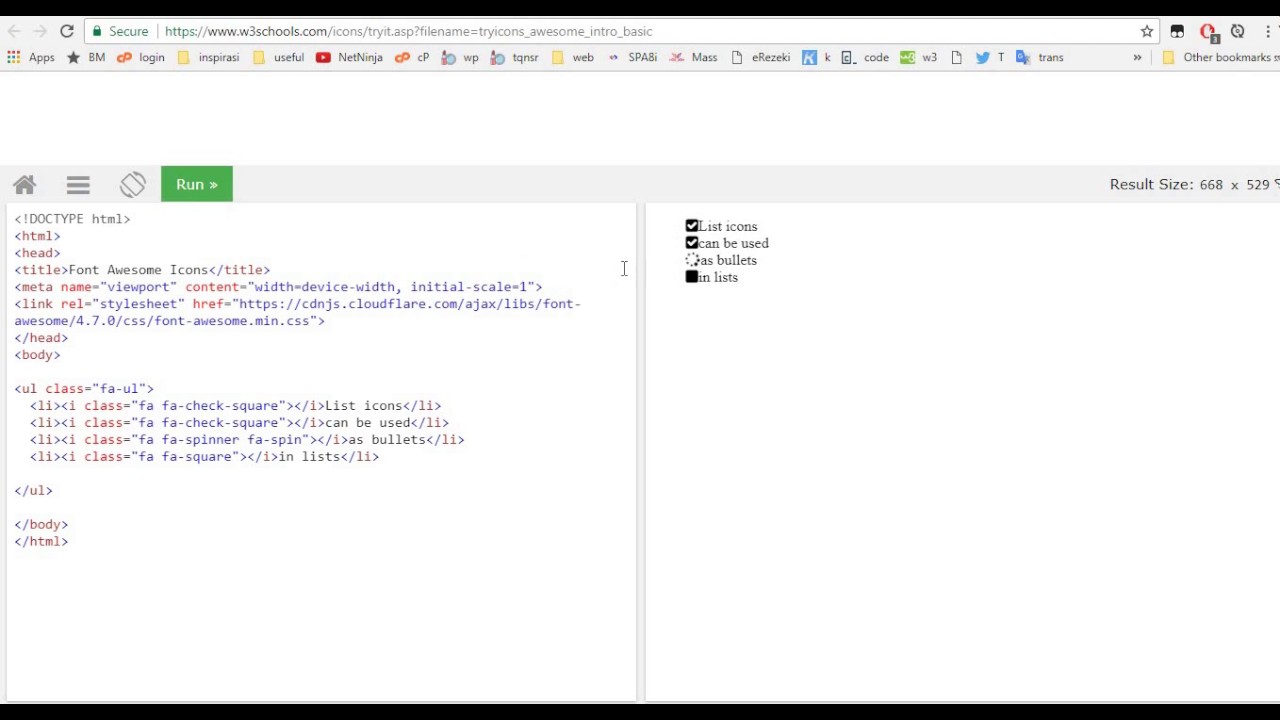Open the BM star bookmark
Screen dimensions: 1280x720
[x=86, y=58]
